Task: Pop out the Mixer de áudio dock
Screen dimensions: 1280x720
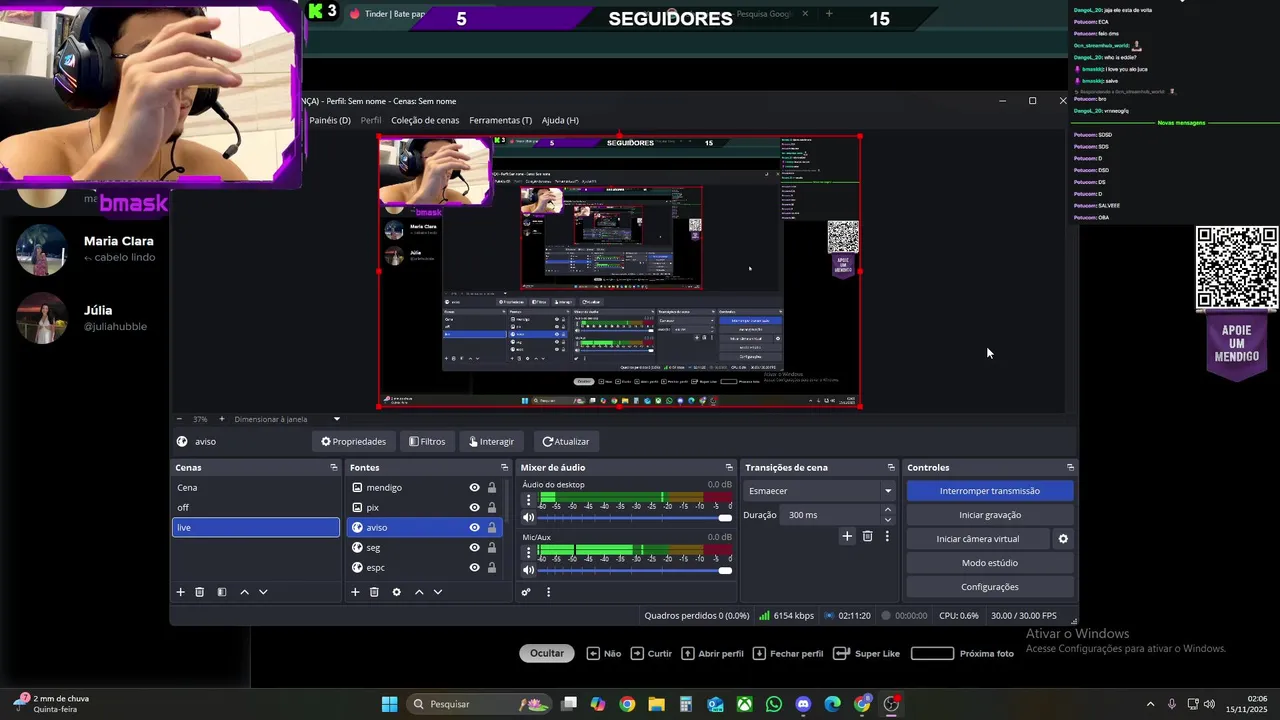Action: 729,467
